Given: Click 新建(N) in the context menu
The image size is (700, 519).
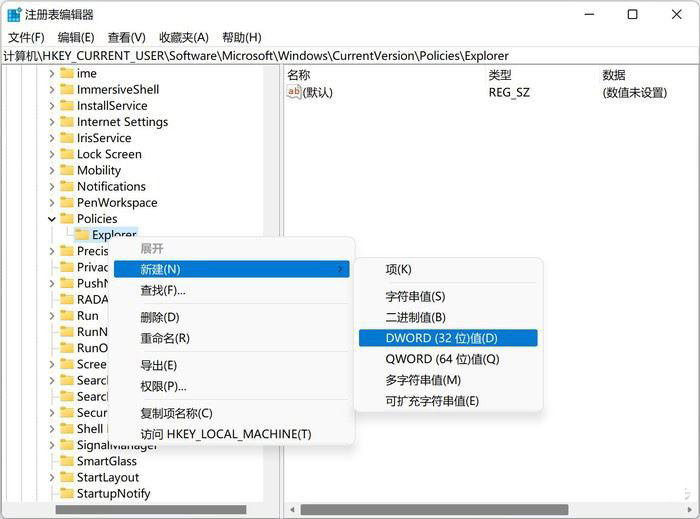Looking at the screenshot, I should click(231, 269).
